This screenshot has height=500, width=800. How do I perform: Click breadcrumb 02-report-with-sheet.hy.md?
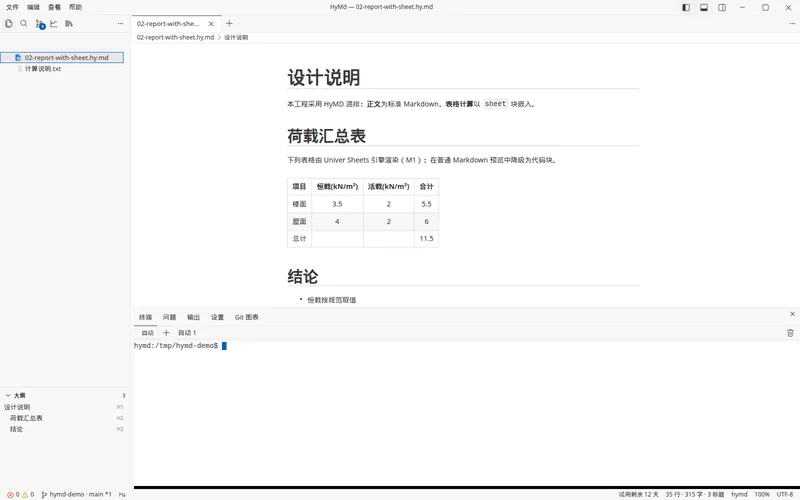tap(175, 37)
